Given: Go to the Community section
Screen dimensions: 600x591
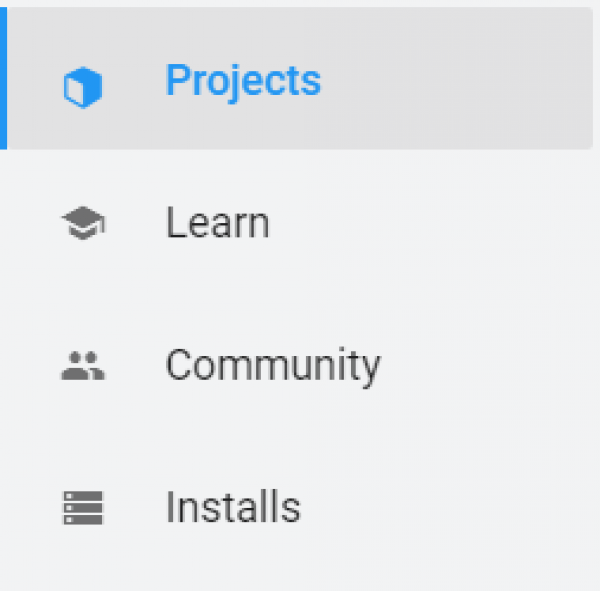Looking at the screenshot, I should click(272, 366).
